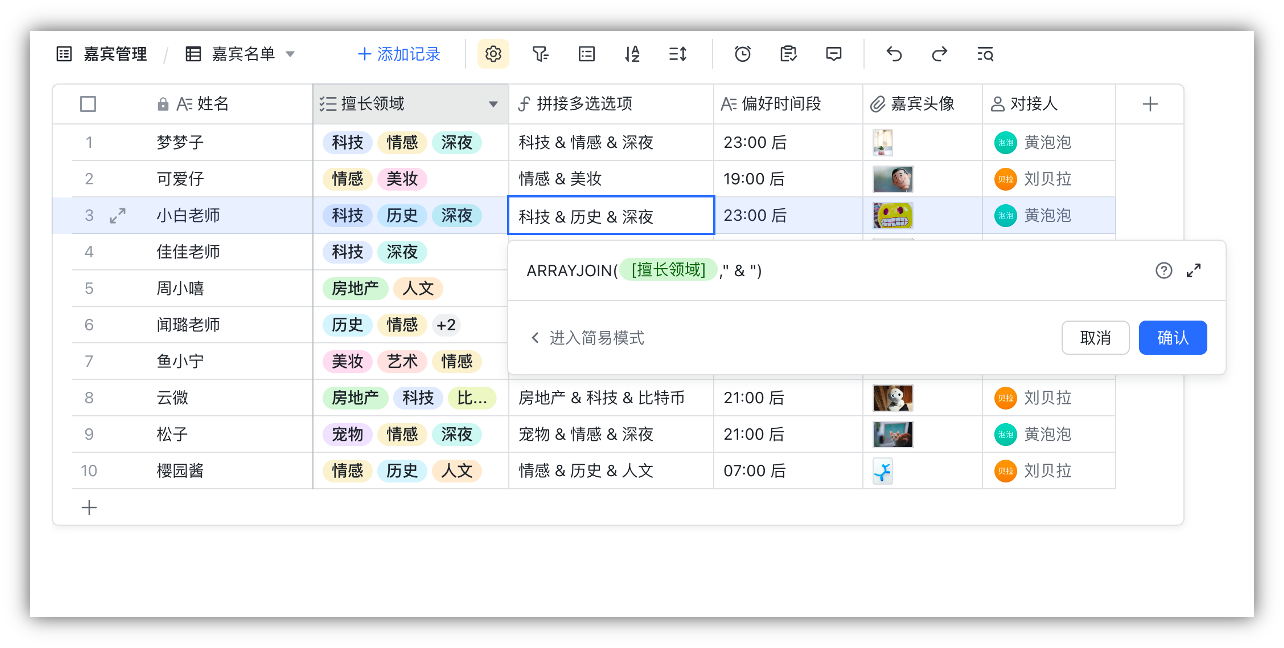Expand the formula editor to fullscreen
This screenshot has height=648, width=1284.
click(1194, 270)
